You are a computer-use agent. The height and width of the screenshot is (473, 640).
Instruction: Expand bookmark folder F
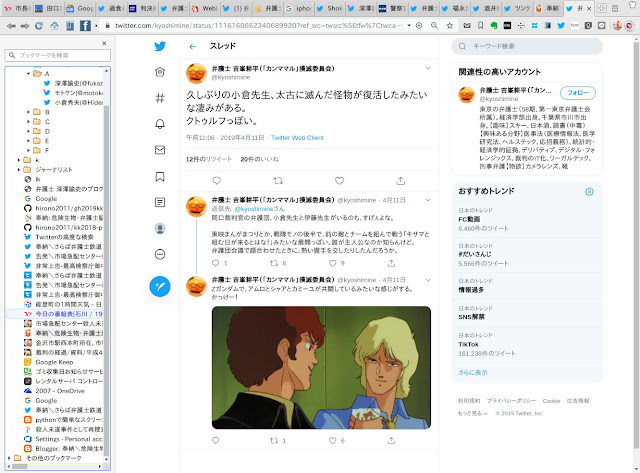click(28, 151)
